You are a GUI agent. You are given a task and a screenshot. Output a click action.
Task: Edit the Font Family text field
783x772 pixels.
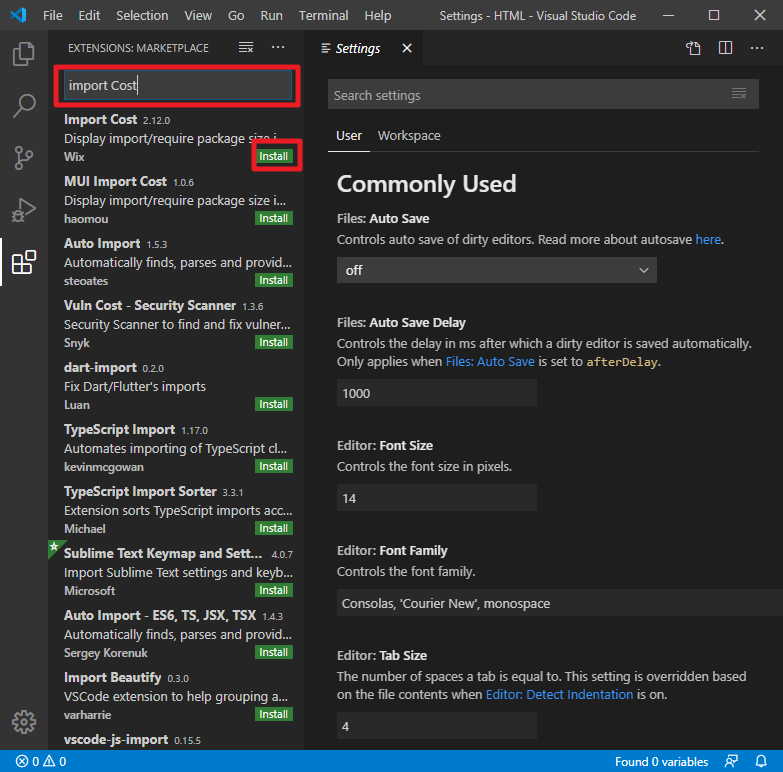point(560,603)
